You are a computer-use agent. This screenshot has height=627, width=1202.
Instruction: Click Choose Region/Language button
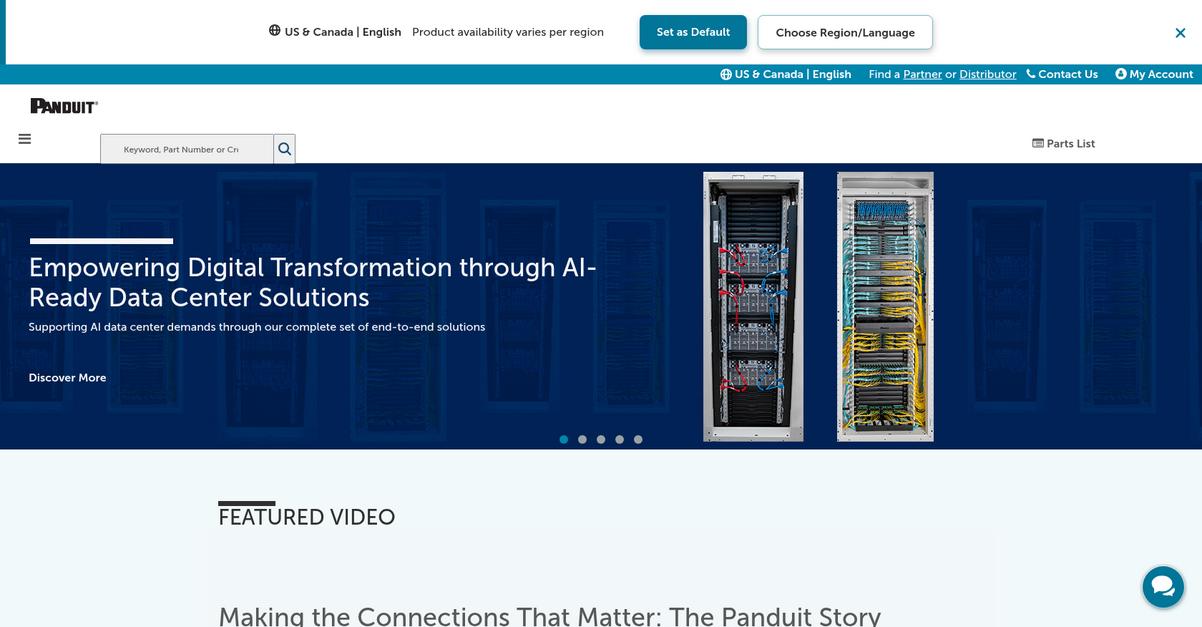pos(845,32)
